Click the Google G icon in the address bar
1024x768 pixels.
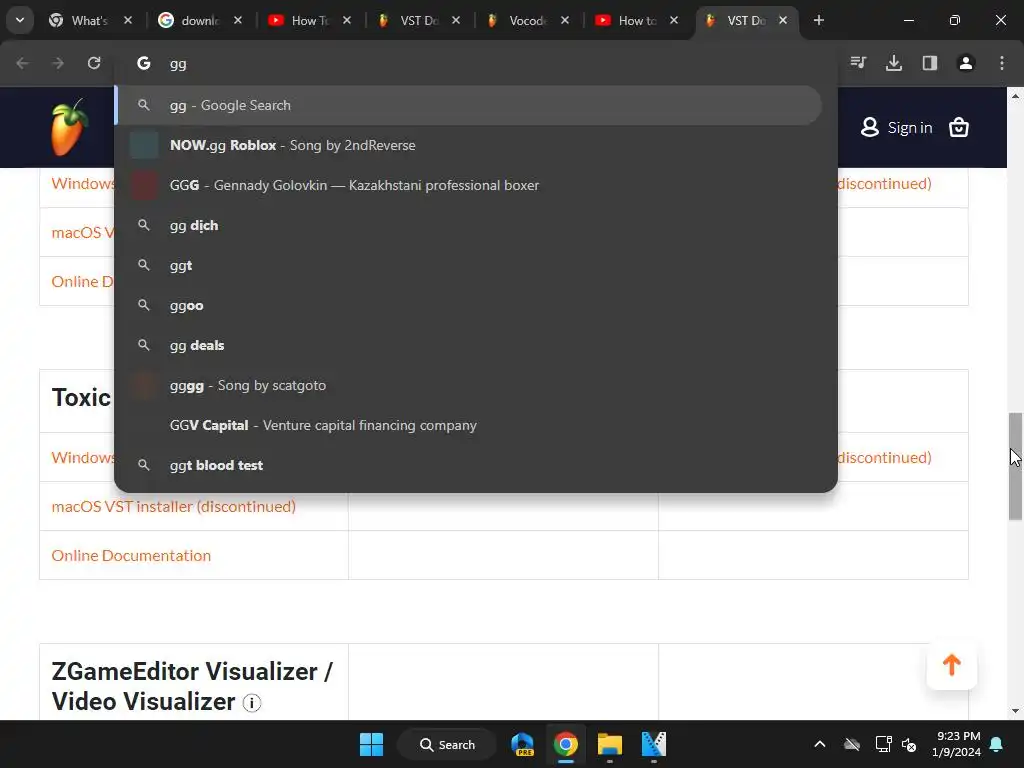[144, 63]
